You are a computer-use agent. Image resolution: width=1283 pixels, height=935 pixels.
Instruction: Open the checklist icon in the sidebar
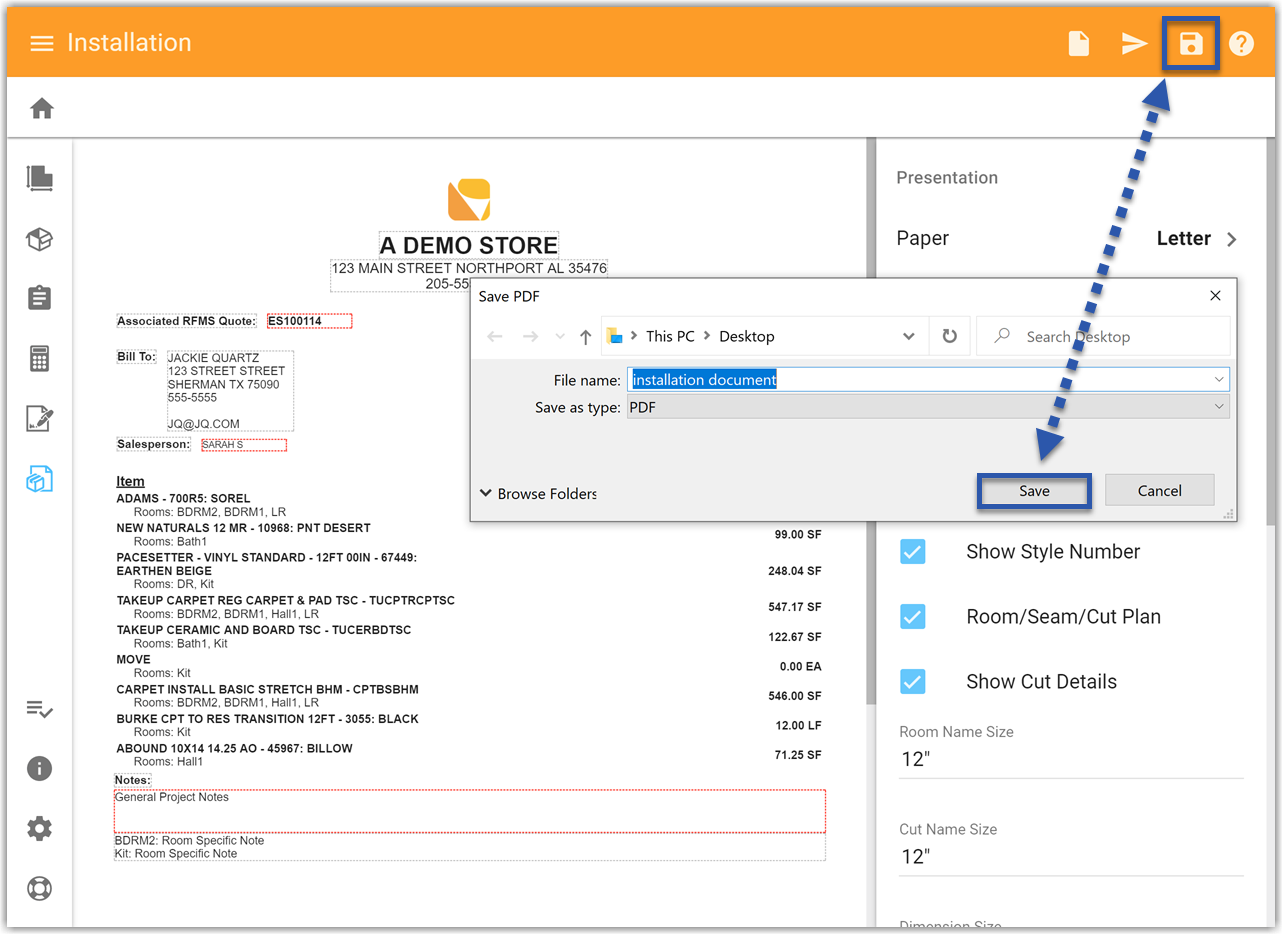[x=39, y=709]
